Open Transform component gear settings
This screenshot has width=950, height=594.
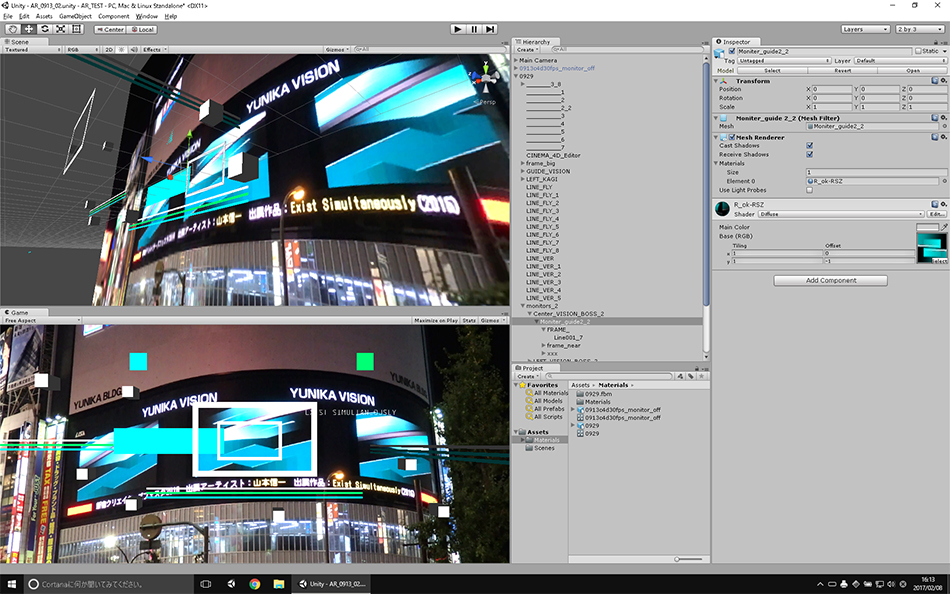(943, 81)
